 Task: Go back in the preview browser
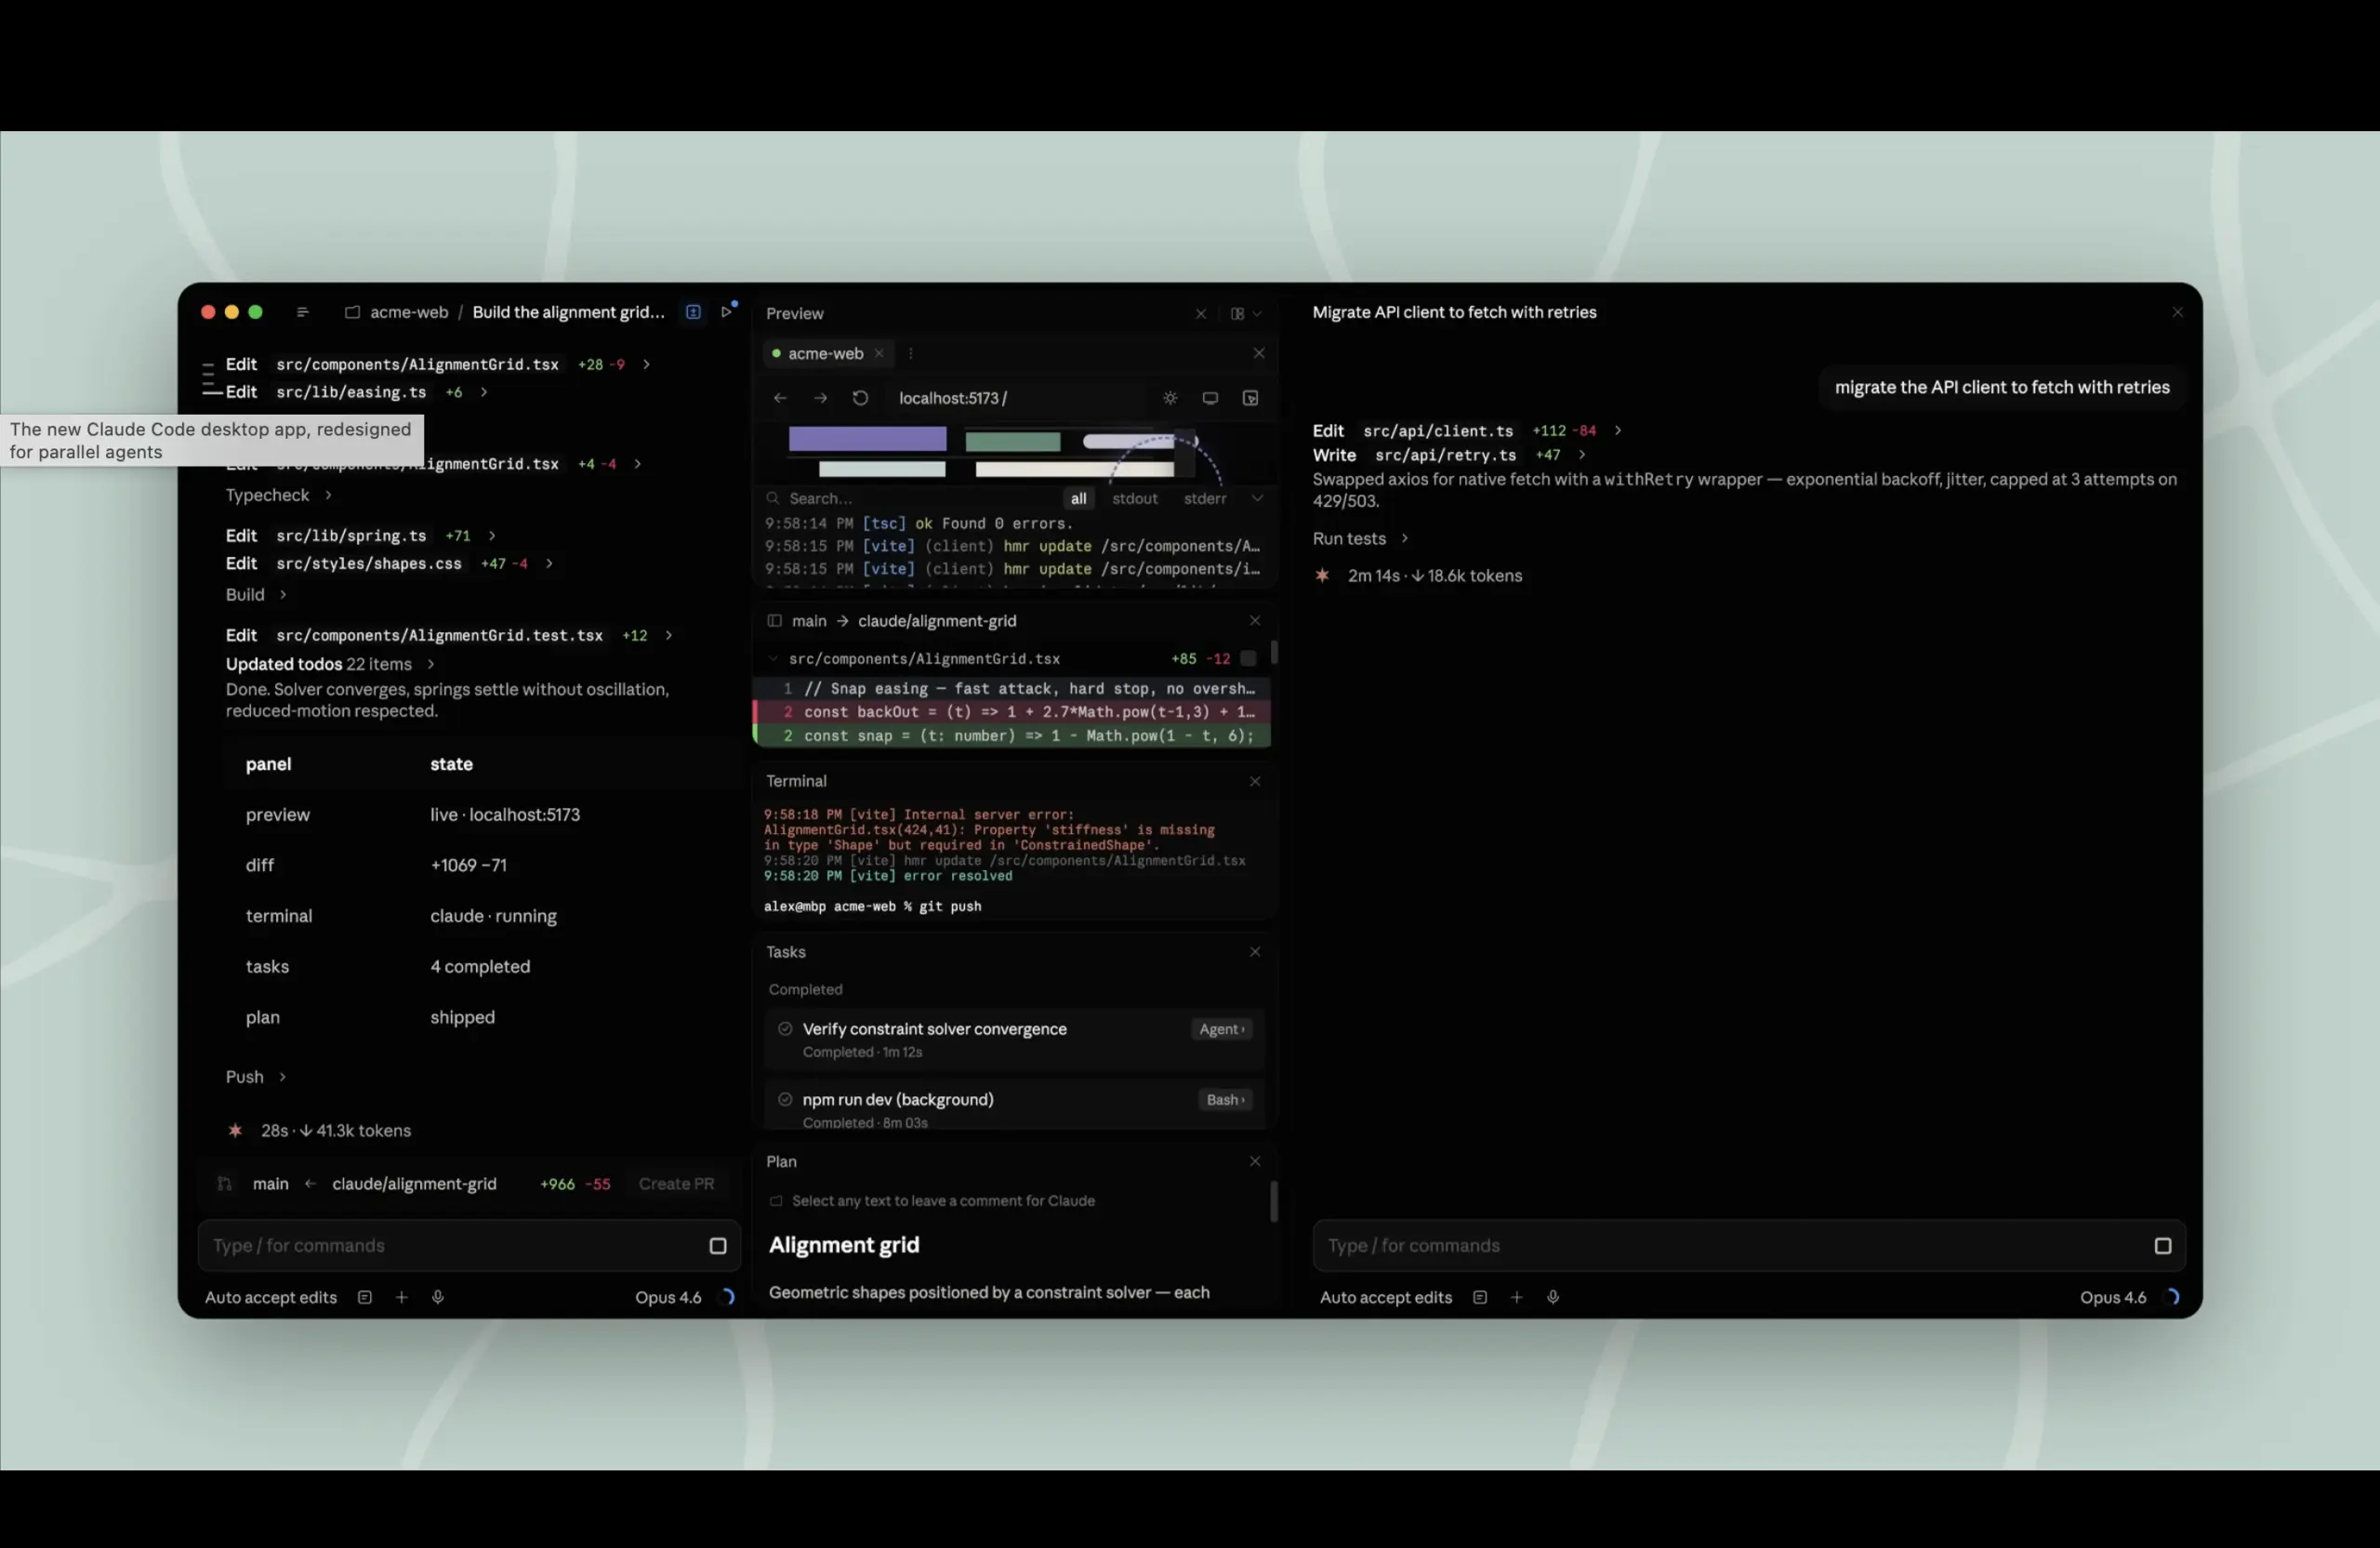pos(780,398)
